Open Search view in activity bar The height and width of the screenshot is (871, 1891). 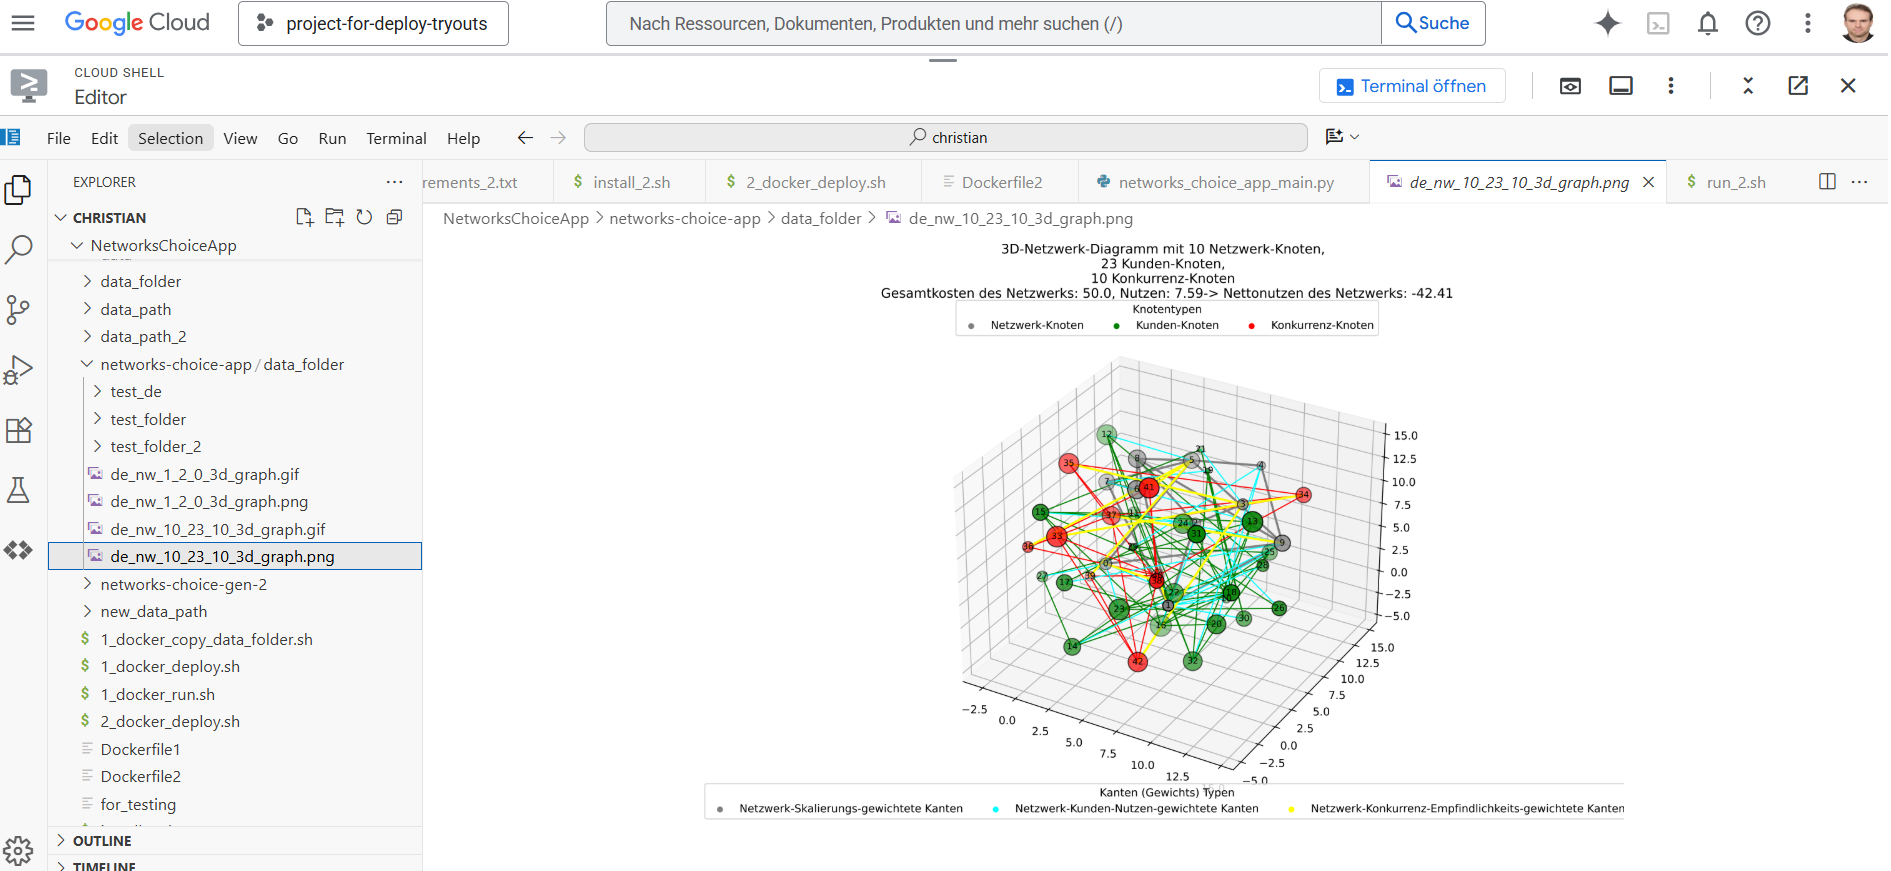(x=19, y=250)
